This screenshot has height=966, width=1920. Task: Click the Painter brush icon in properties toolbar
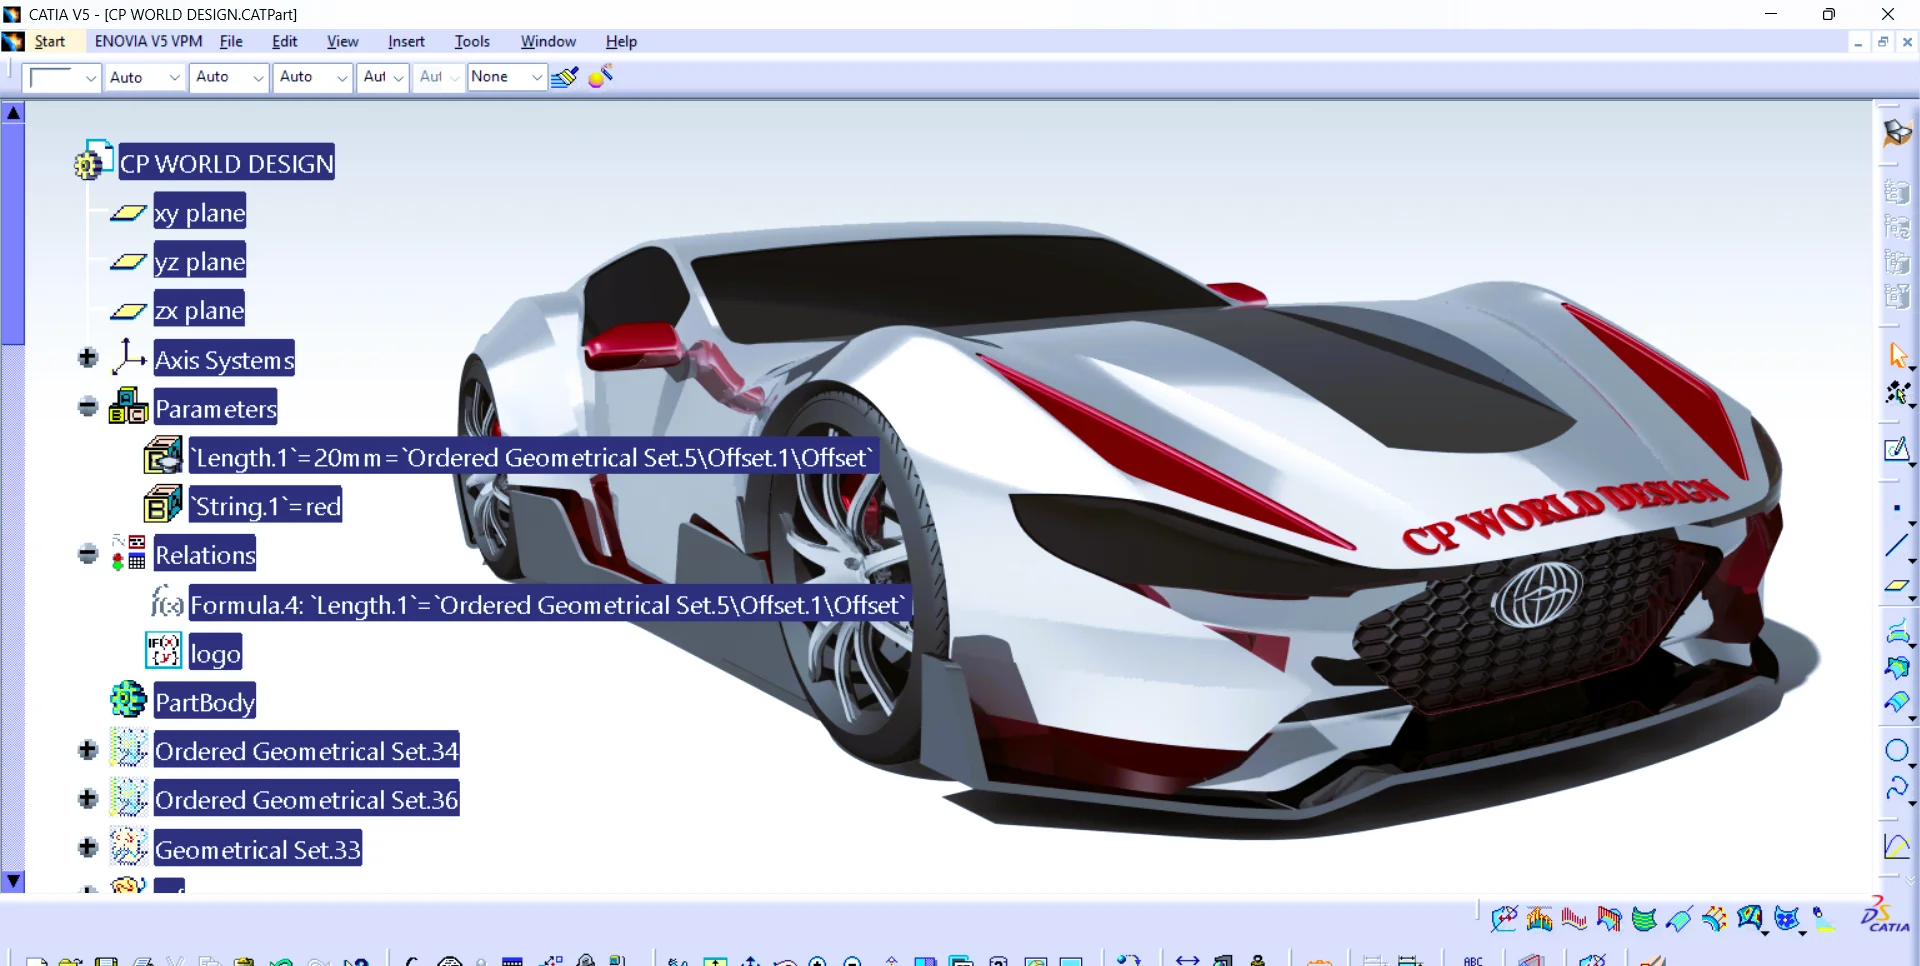[564, 77]
